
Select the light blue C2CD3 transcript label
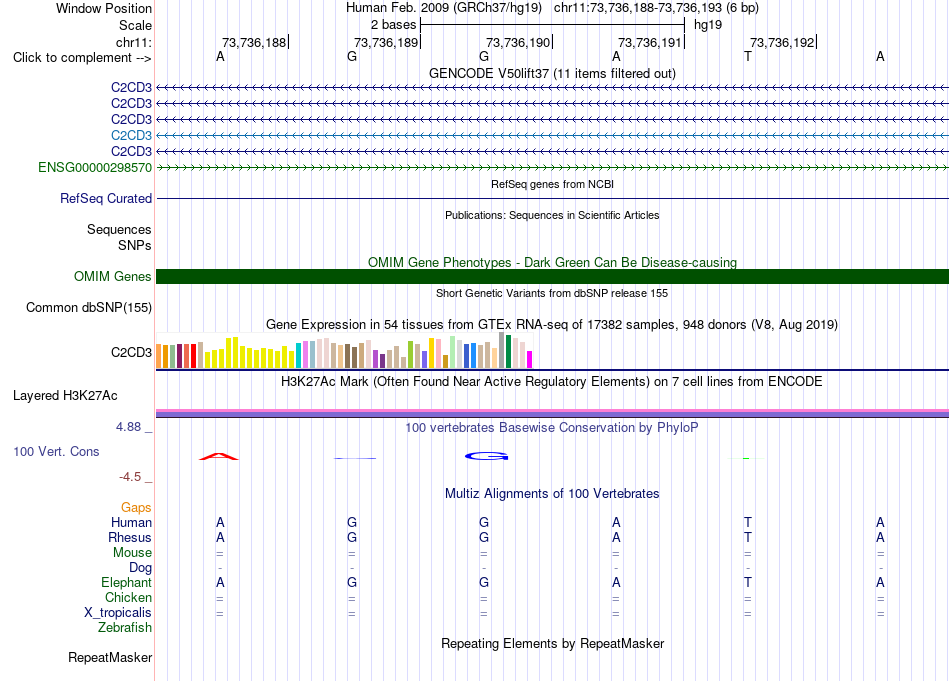tap(131, 135)
